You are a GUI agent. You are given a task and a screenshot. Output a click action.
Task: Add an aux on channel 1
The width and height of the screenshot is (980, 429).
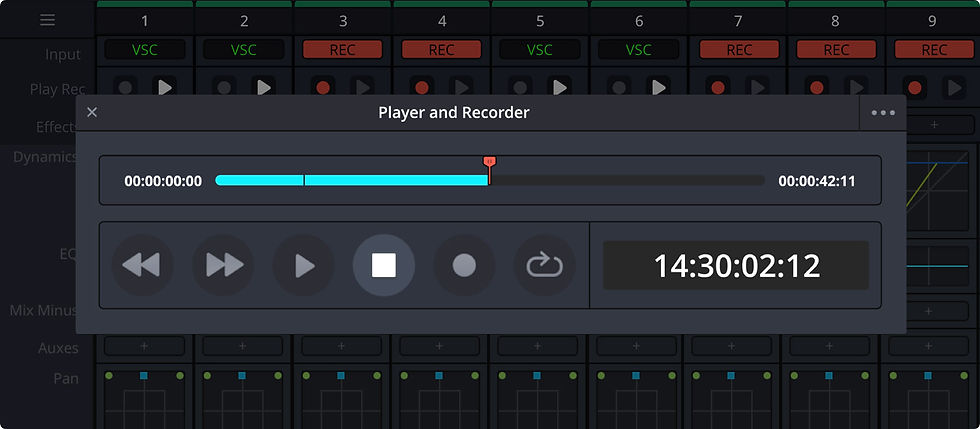click(x=144, y=346)
